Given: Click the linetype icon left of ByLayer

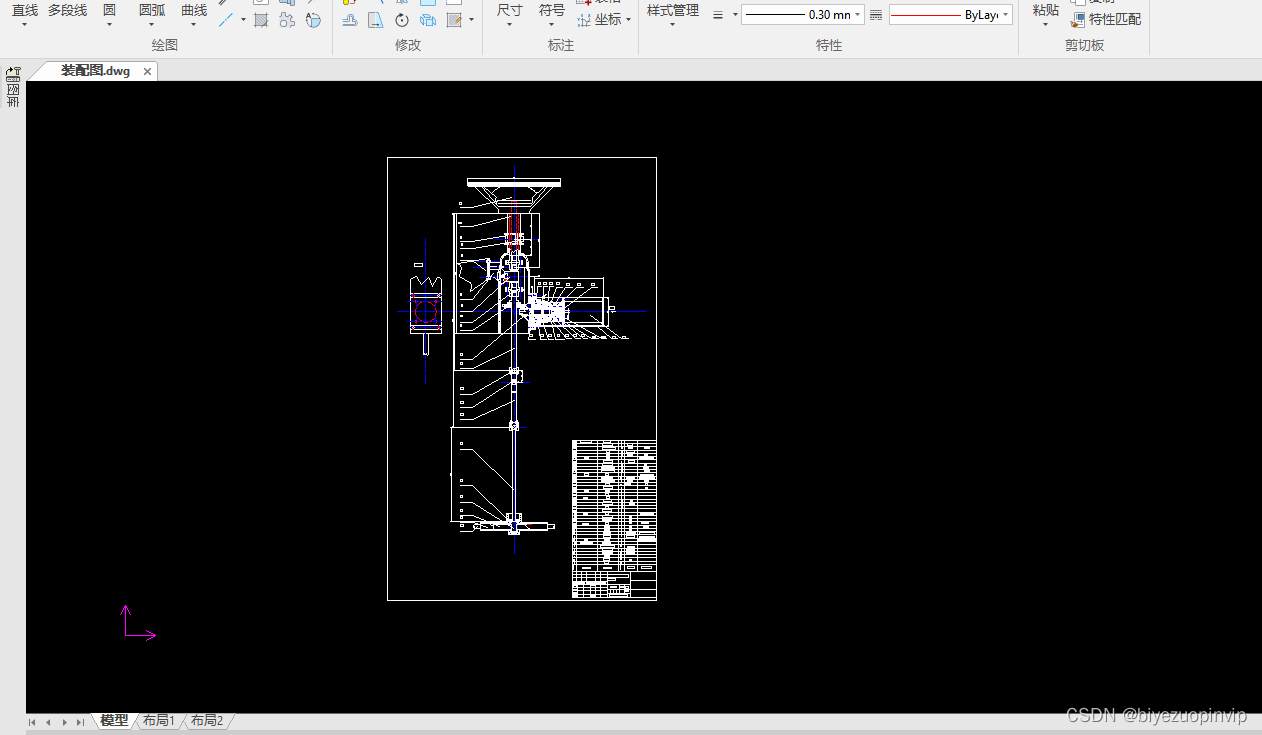Looking at the screenshot, I should coord(876,15).
